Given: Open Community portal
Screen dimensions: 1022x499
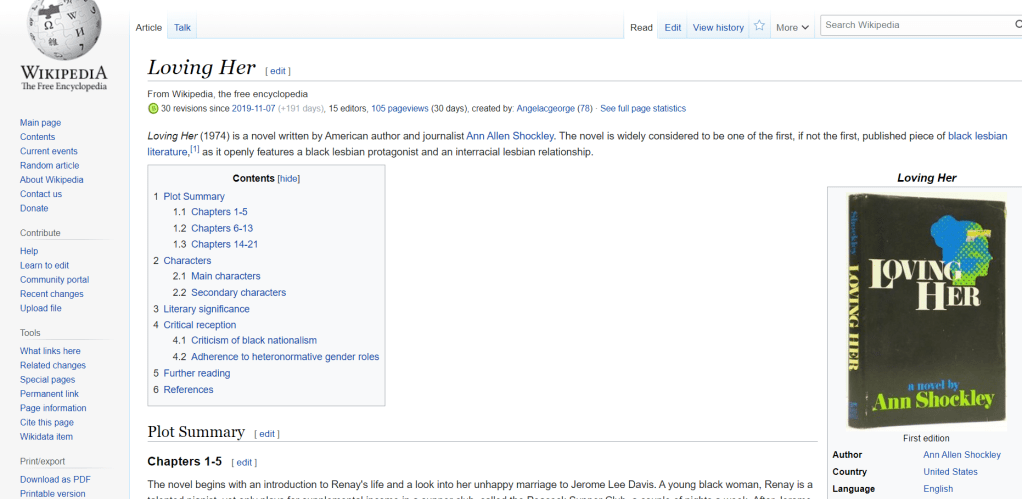Looking at the screenshot, I should 55,279.
